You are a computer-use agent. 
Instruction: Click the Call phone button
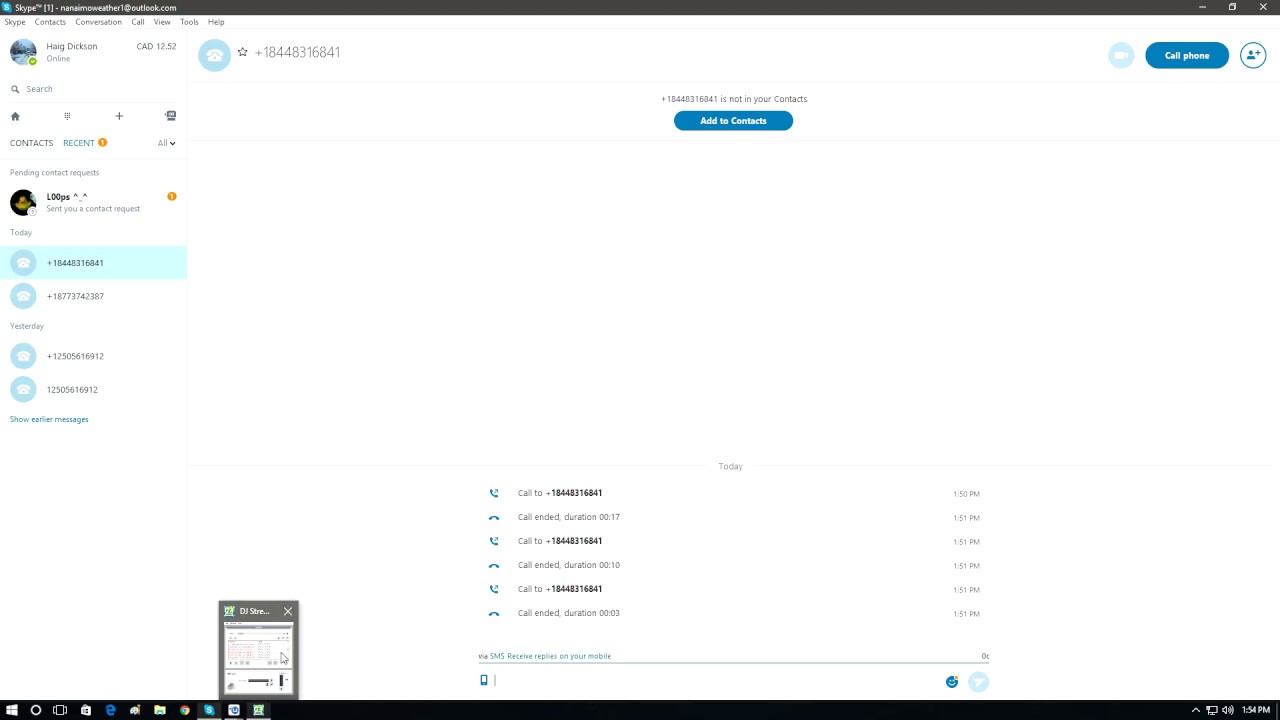[x=1187, y=56]
